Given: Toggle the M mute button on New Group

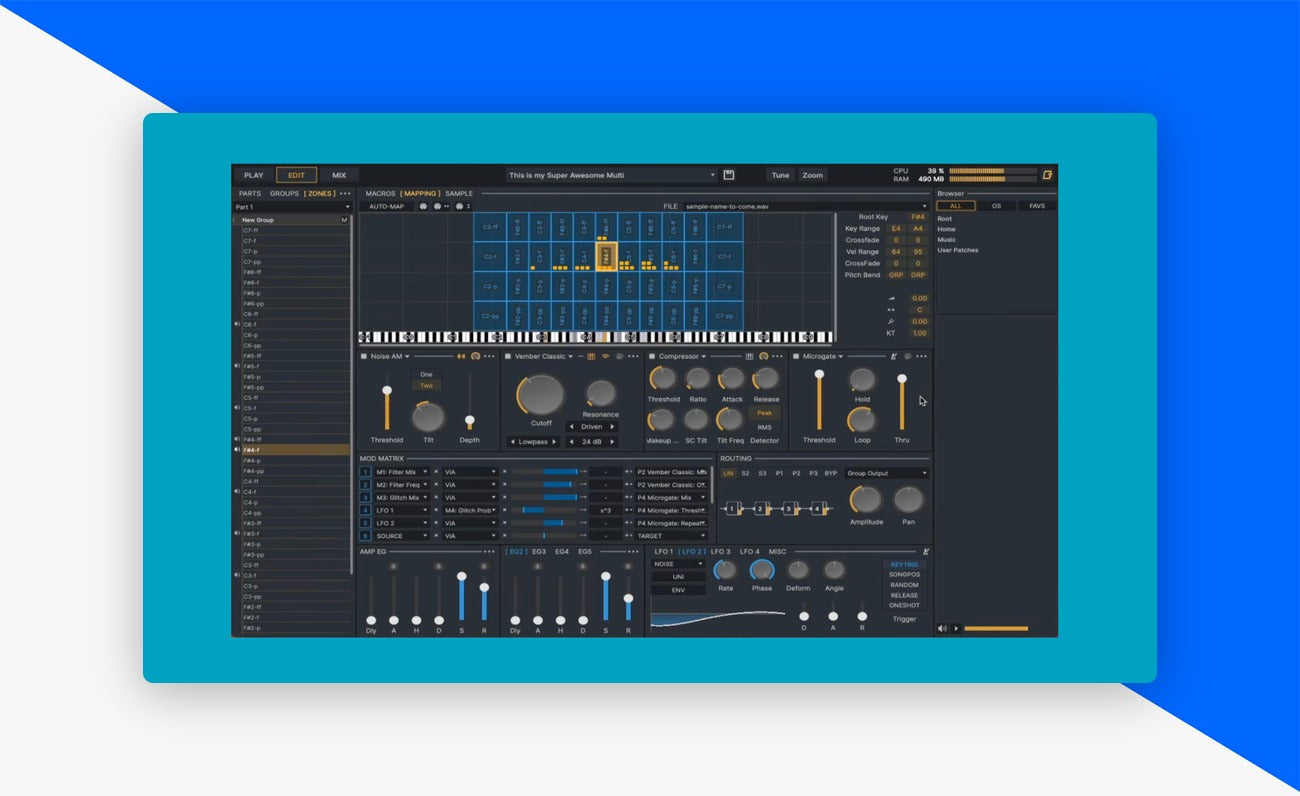Looking at the screenshot, I should 344,219.
